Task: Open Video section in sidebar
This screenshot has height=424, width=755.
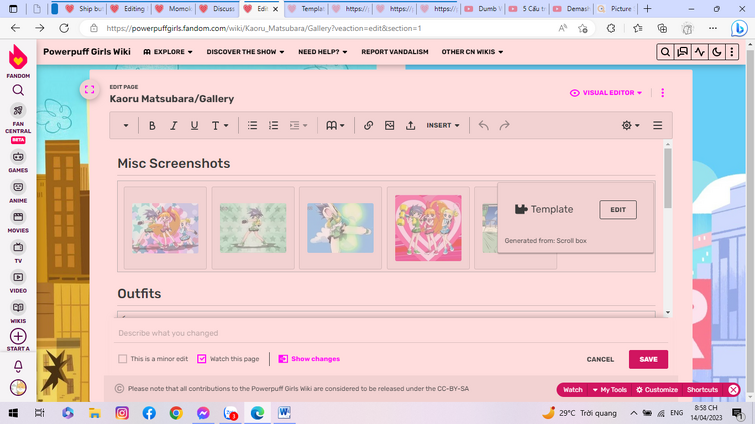Action: (x=18, y=283)
